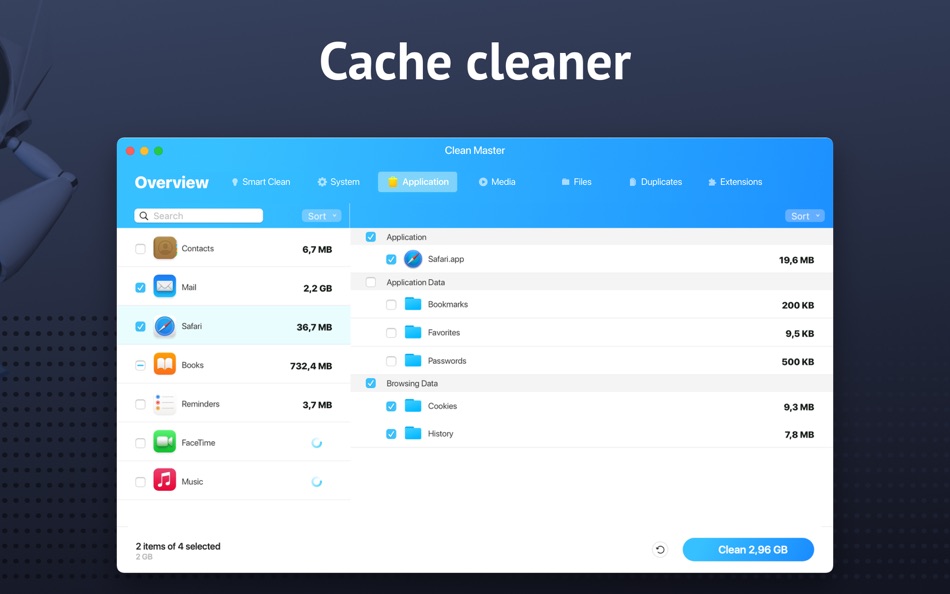This screenshot has height=594, width=950.
Task: Click the FaceTime loading spinner
Action: tap(316, 443)
